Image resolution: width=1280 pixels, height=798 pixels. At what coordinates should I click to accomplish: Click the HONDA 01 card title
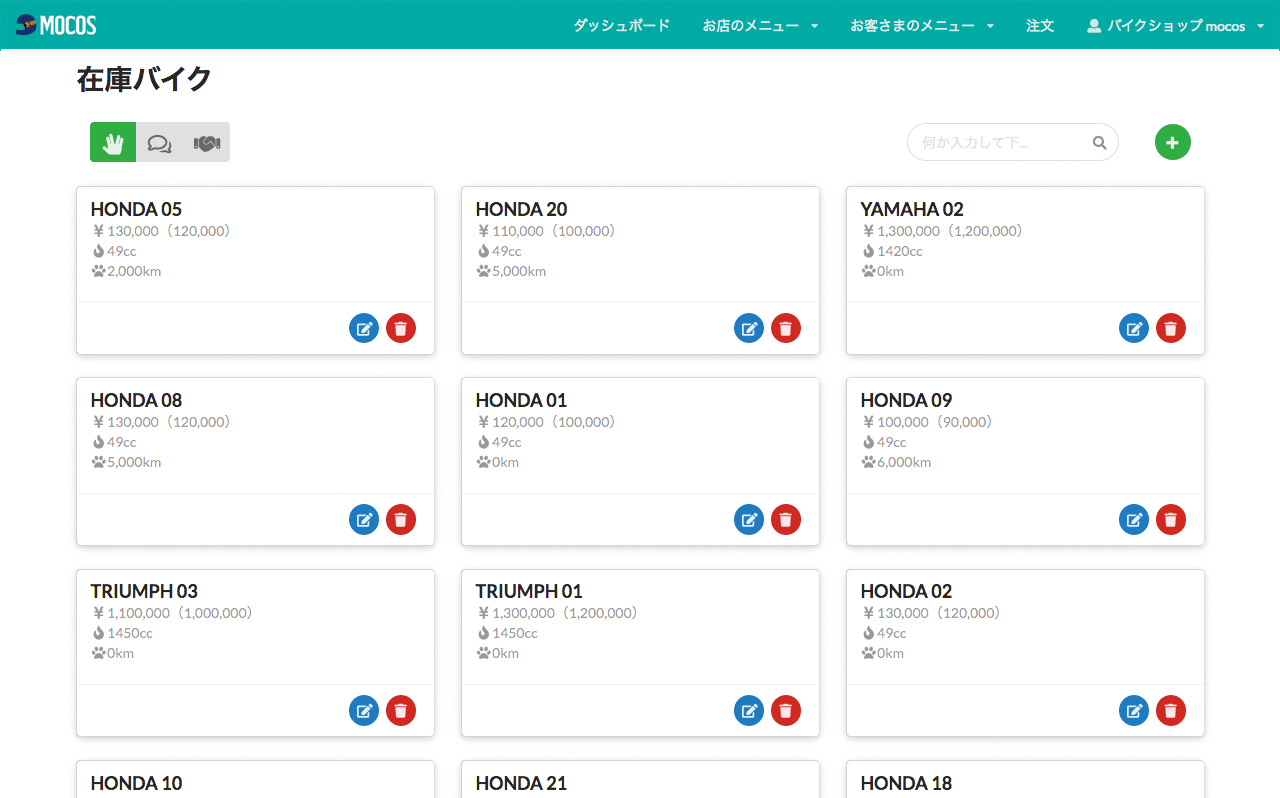(521, 400)
